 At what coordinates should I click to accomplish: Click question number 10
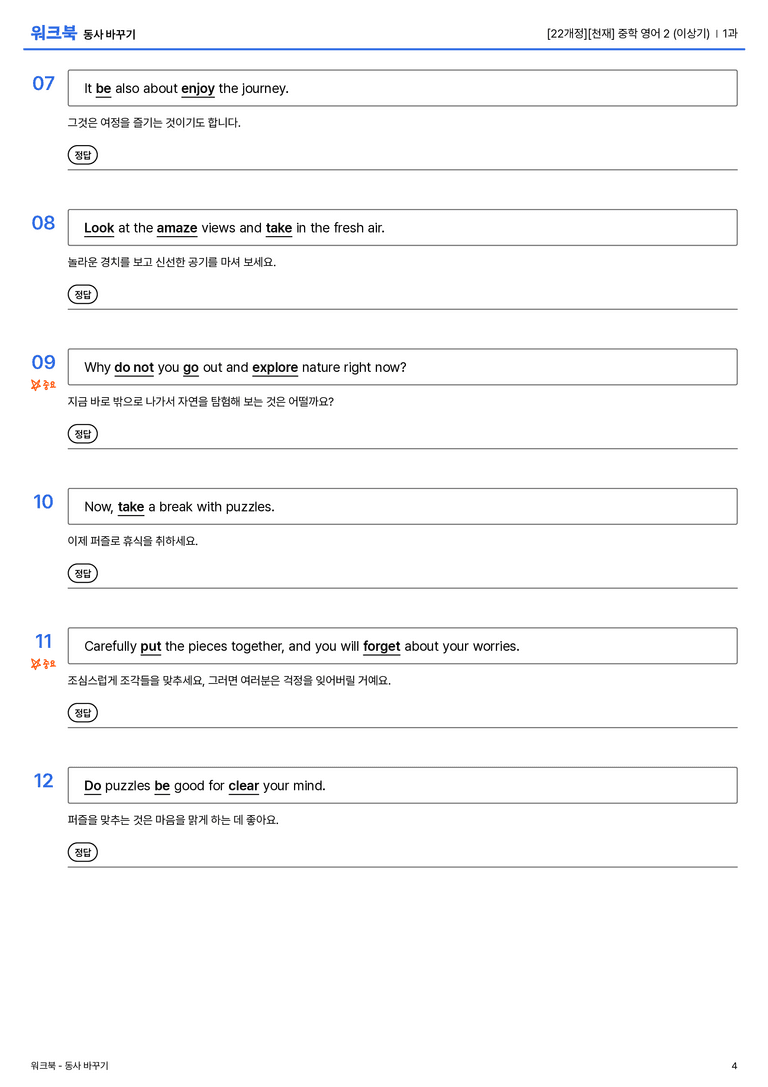click(x=43, y=501)
